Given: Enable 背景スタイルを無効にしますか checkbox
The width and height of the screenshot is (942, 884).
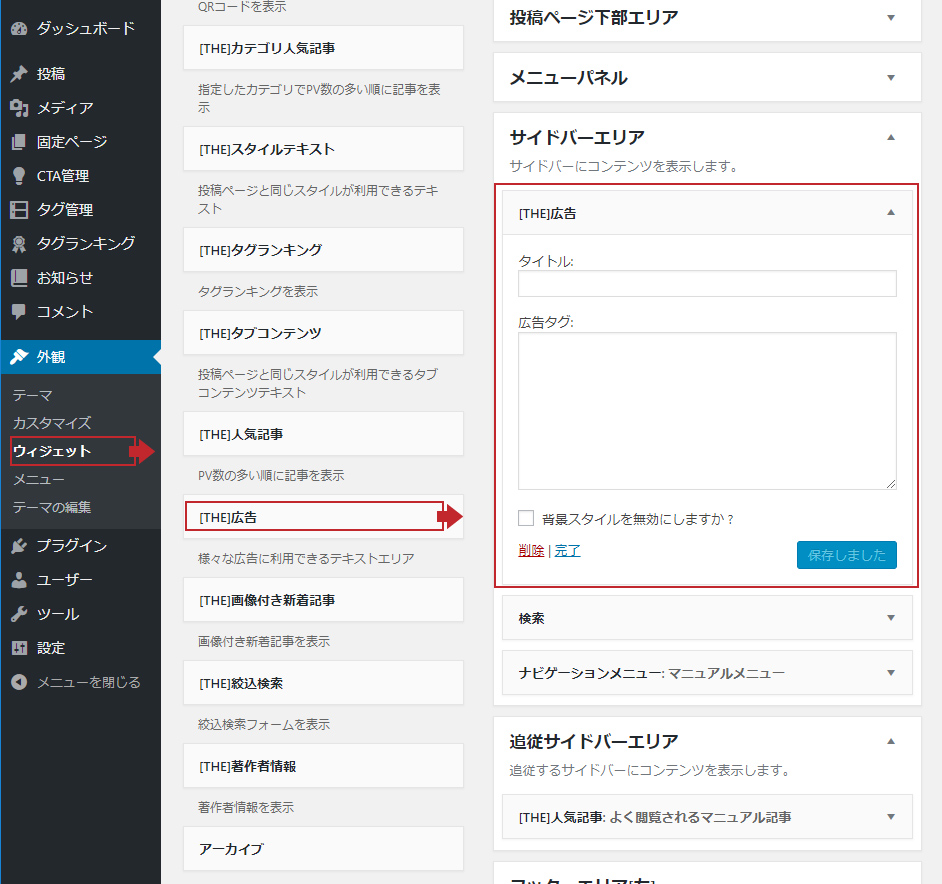Looking at the screenshot, I should [526, 518].
